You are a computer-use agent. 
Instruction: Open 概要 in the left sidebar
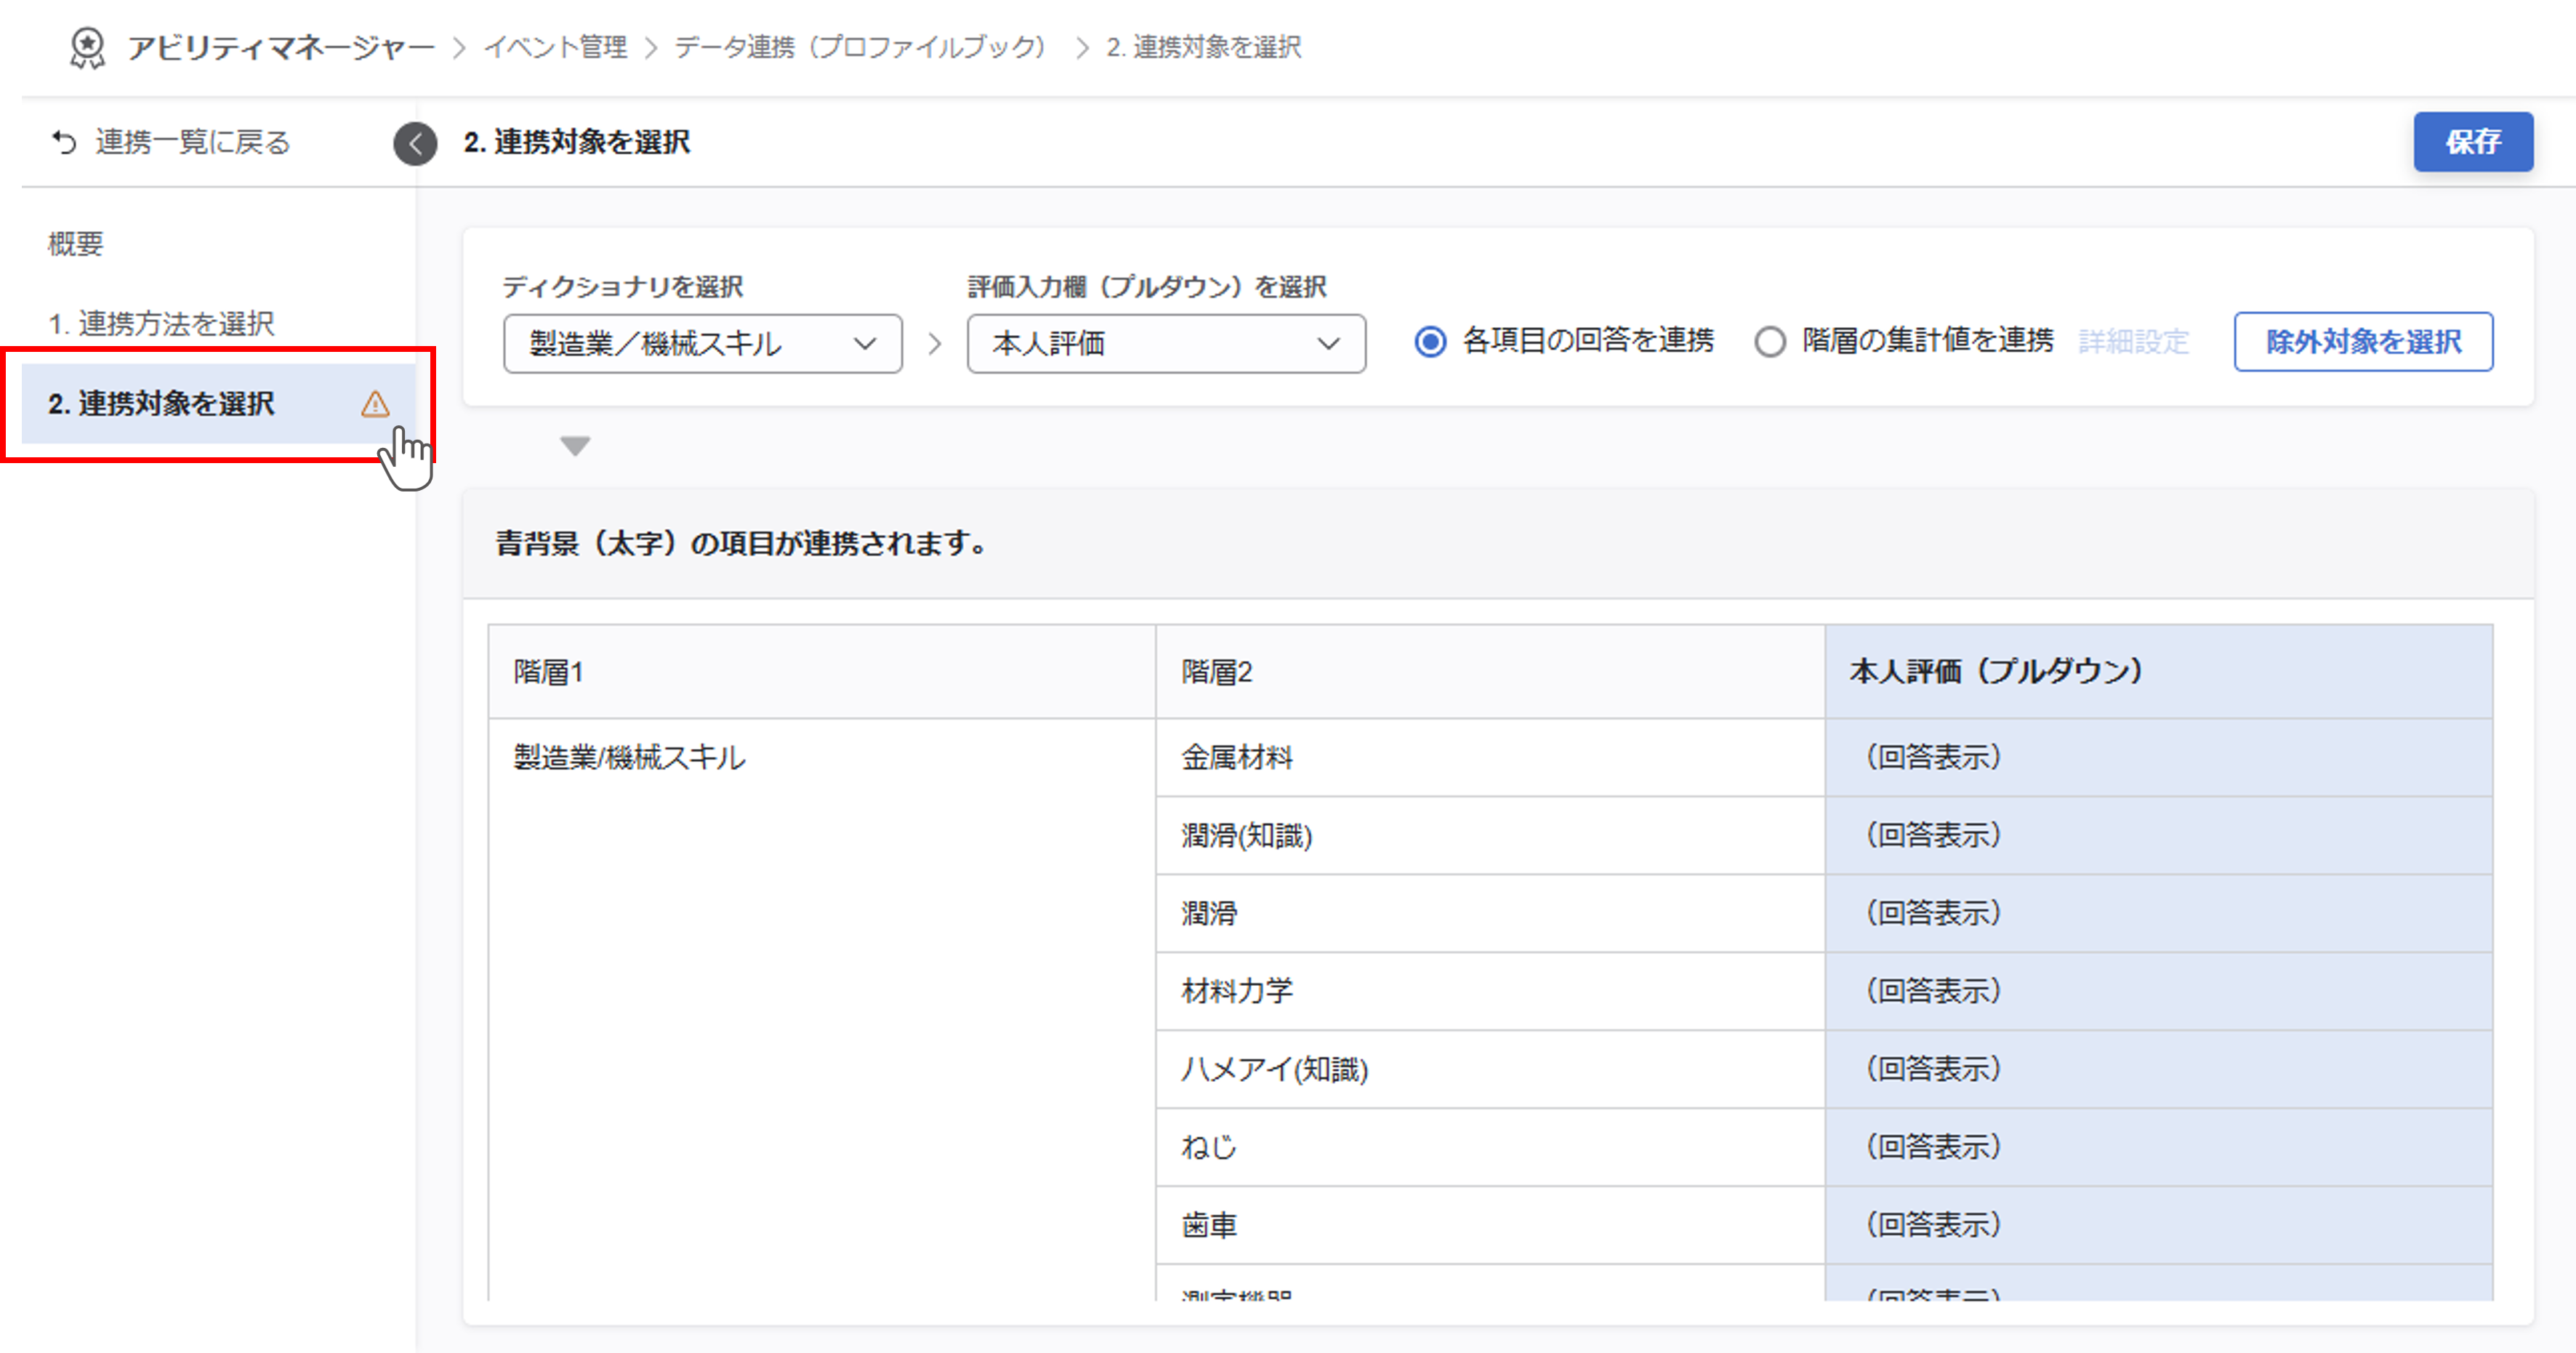[x=76, y=244]
